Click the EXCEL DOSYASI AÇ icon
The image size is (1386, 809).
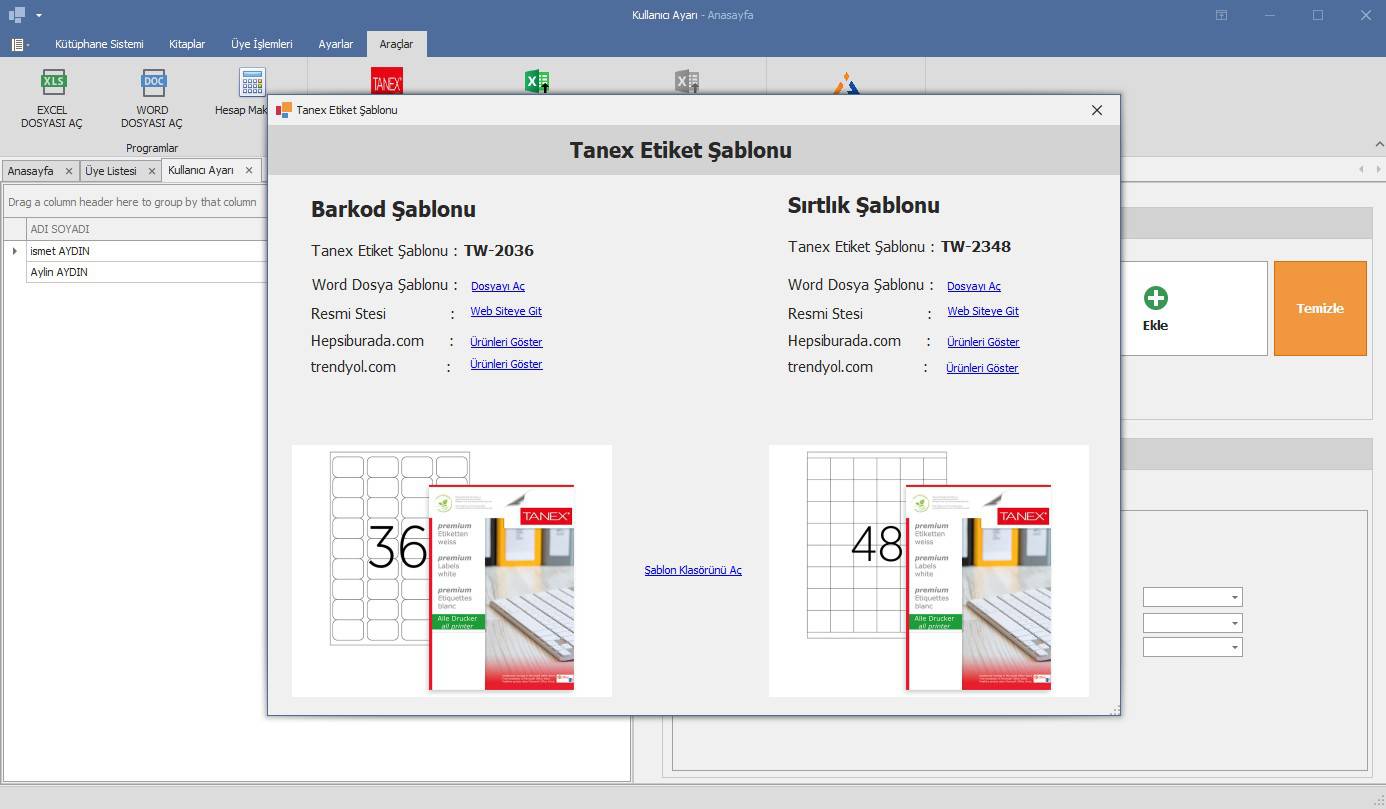coord(52,84)
